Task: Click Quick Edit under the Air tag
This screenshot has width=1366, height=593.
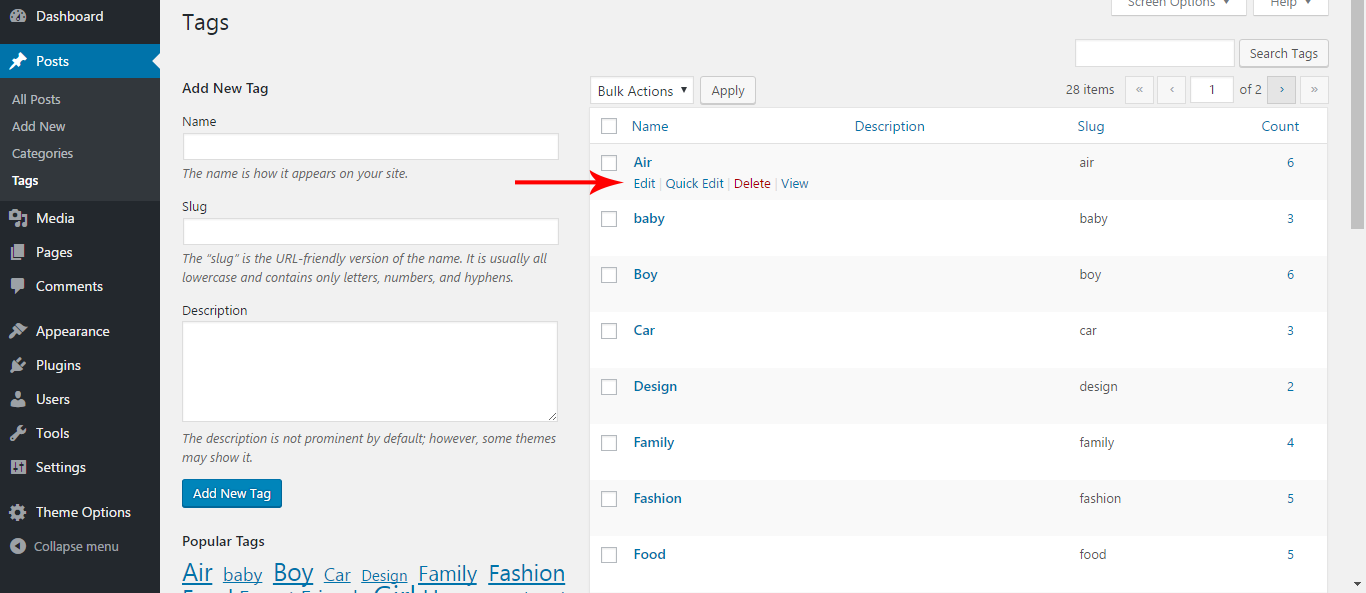Action: pyautogui.click(x=694, y=183)
